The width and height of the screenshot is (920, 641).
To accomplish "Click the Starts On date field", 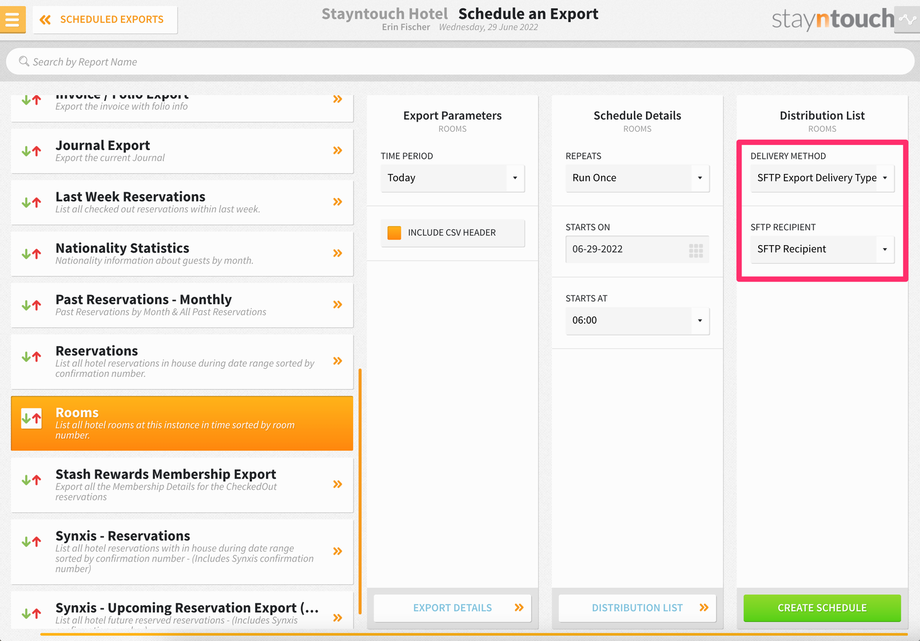I will (x=637, y=249).
